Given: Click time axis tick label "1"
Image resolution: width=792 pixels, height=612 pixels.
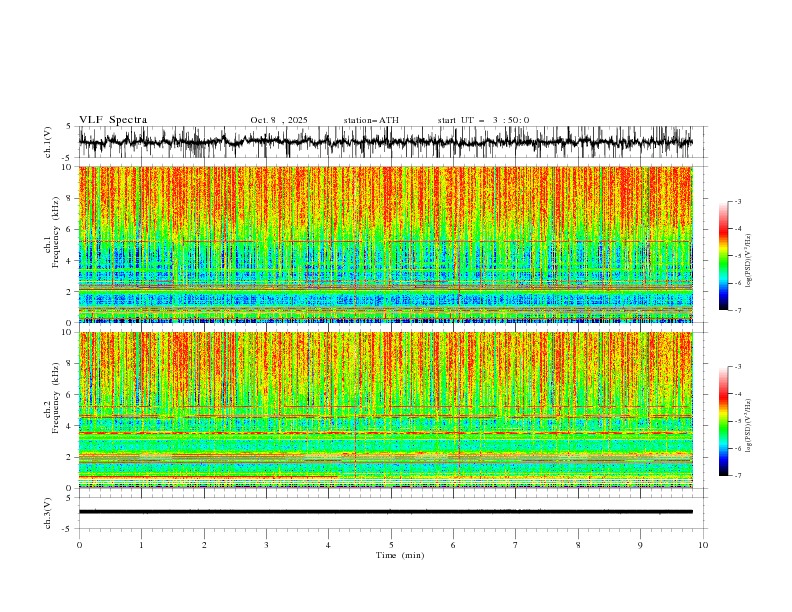Looking at the screenshot, I should pyautogui.click(x=141, y=545).
